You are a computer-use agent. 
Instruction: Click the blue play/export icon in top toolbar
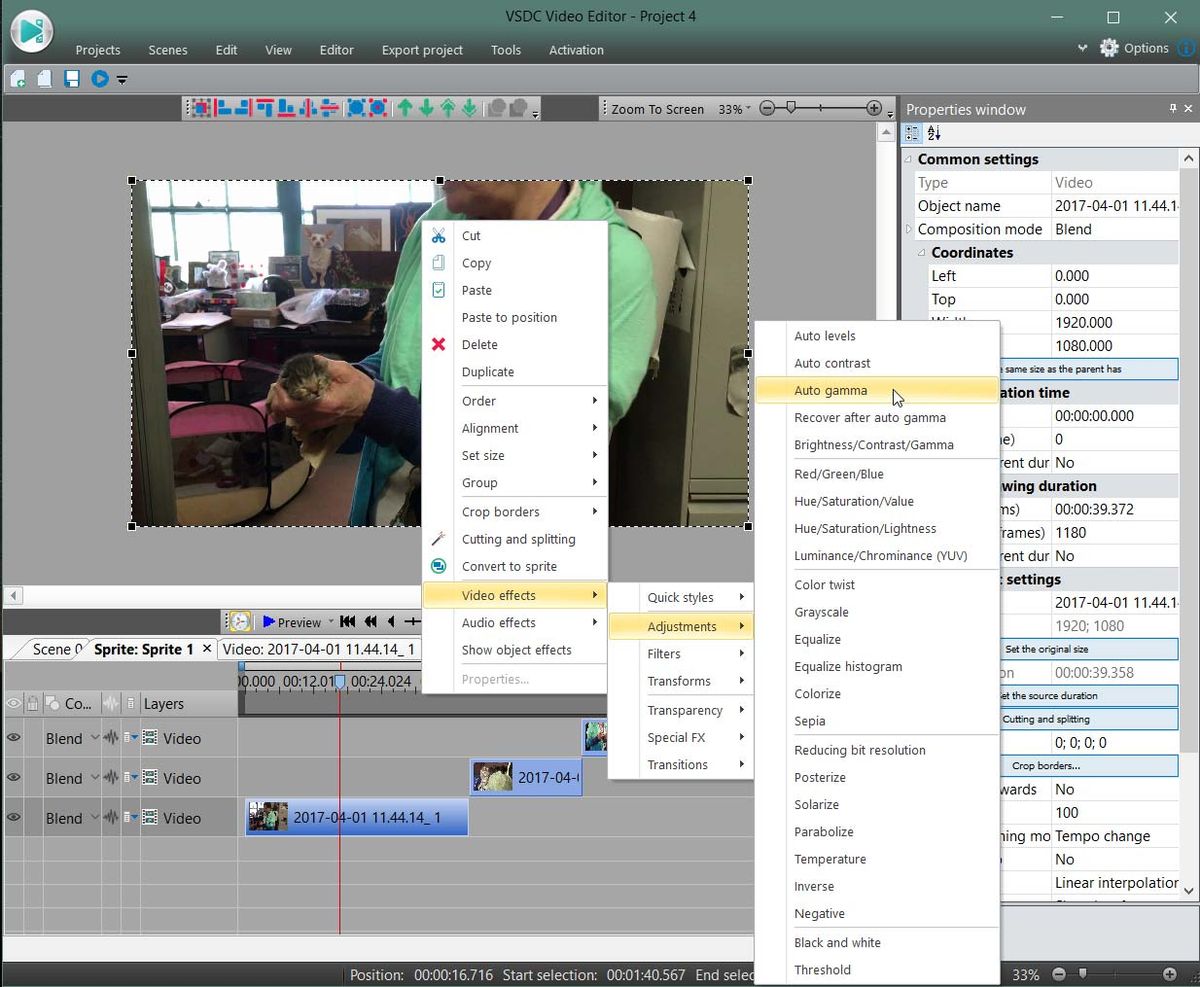click(99, 78)
